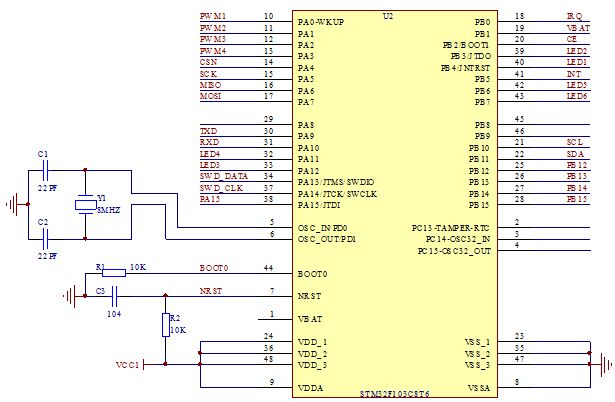Select the PWM4 net label
The image size is (615, 402).
(x=213, y=51)
